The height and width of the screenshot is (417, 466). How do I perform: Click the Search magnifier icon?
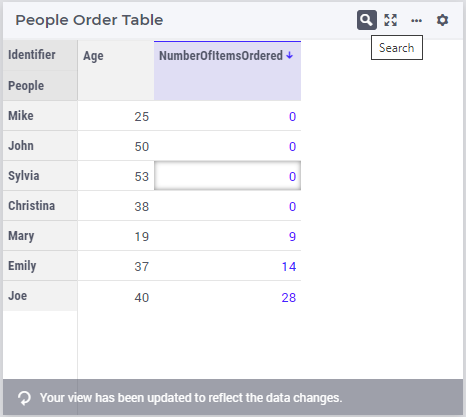point(367,20)
